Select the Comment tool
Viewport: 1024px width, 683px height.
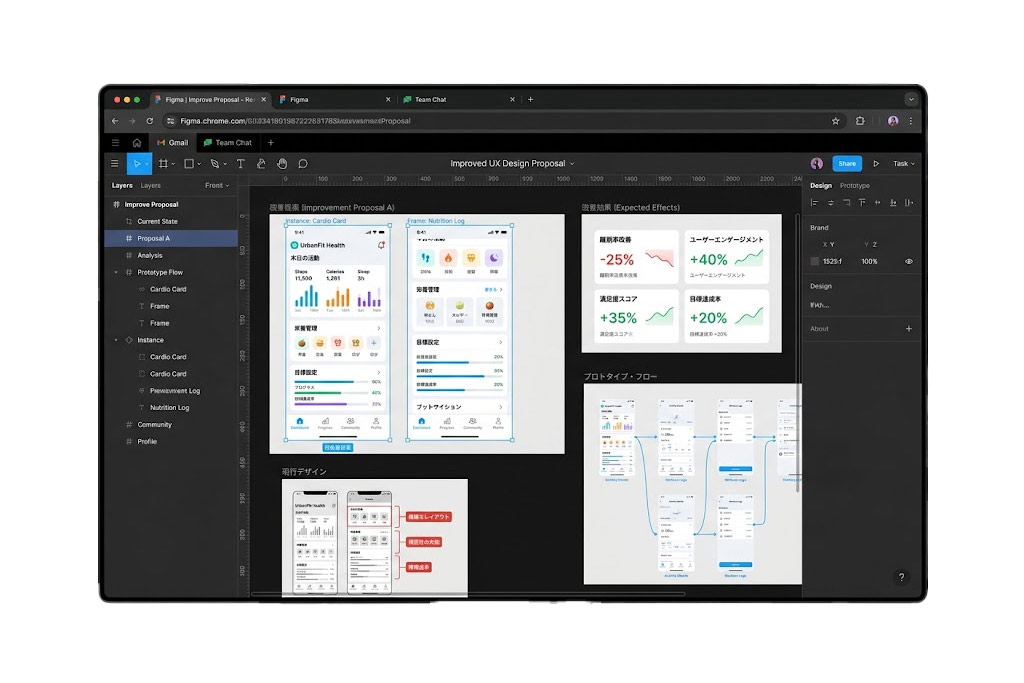(303, 164)
